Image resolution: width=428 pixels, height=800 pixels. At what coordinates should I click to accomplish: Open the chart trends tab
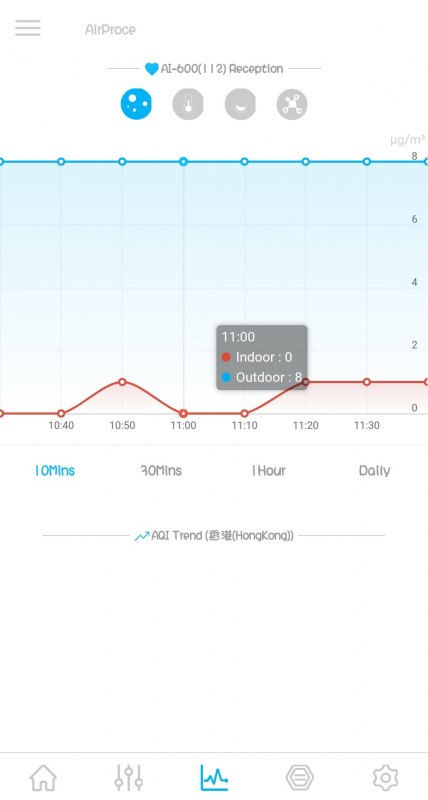[214, 778]
